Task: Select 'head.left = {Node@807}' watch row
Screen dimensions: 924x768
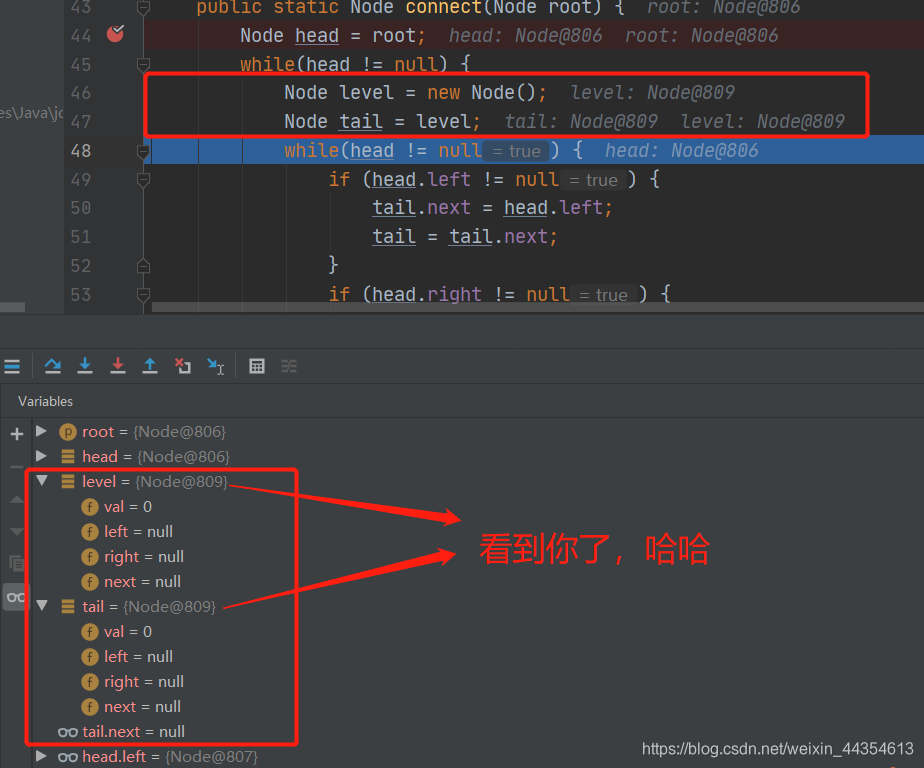Action: [158, 756]
